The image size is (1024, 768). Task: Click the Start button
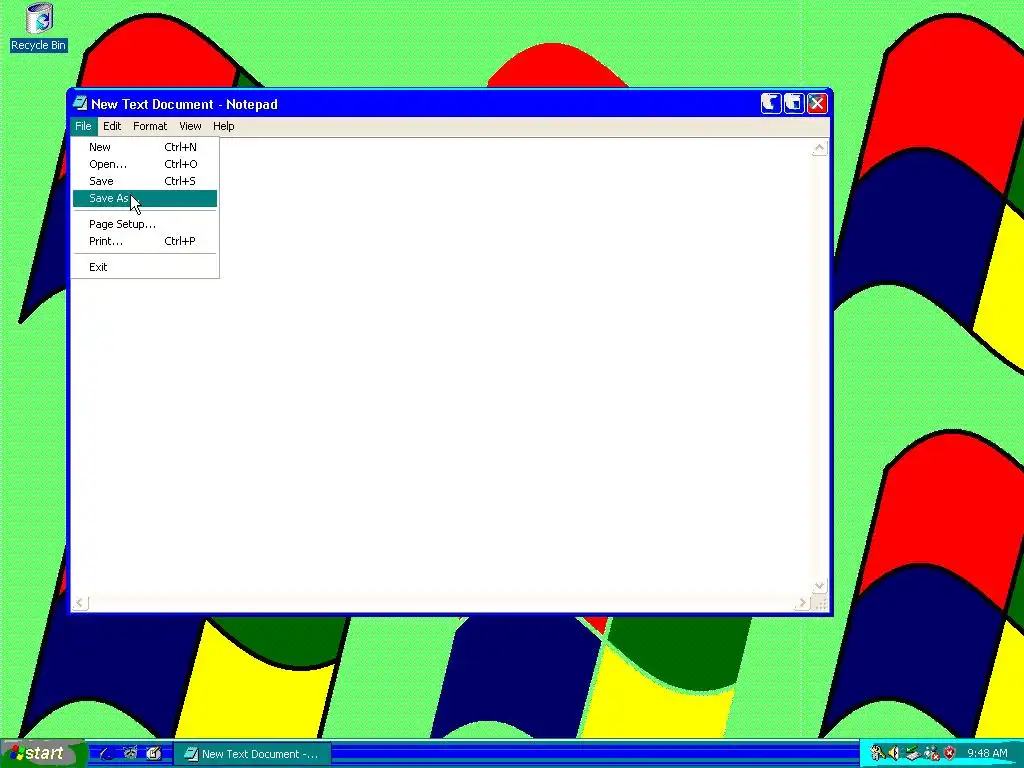tap(43, 754)
